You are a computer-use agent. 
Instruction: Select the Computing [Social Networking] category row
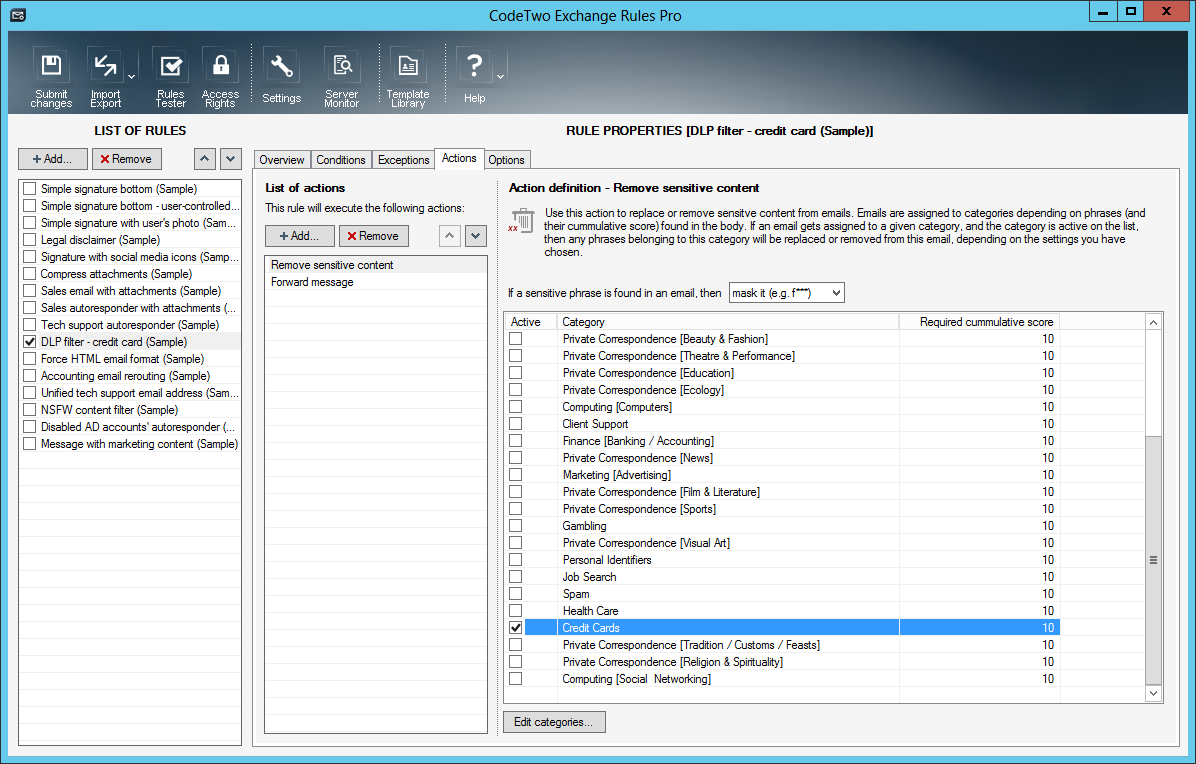782,679
